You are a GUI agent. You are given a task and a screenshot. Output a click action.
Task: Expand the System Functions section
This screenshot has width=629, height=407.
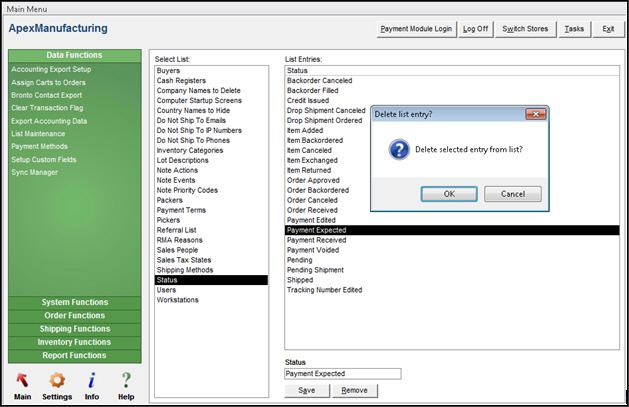[75, 302]
